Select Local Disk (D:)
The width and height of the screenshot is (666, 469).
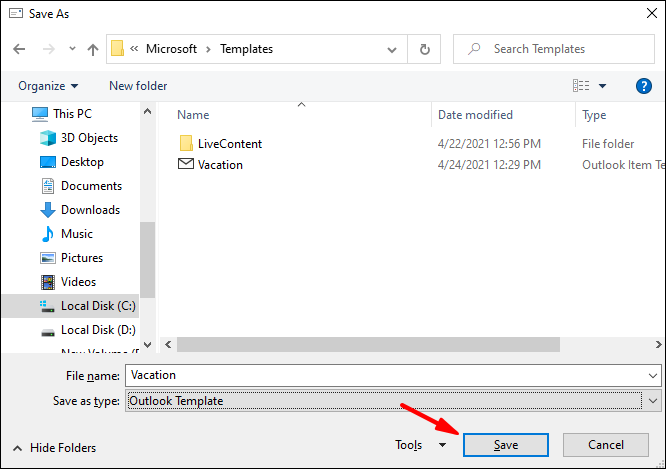click(x=98, y=330)
